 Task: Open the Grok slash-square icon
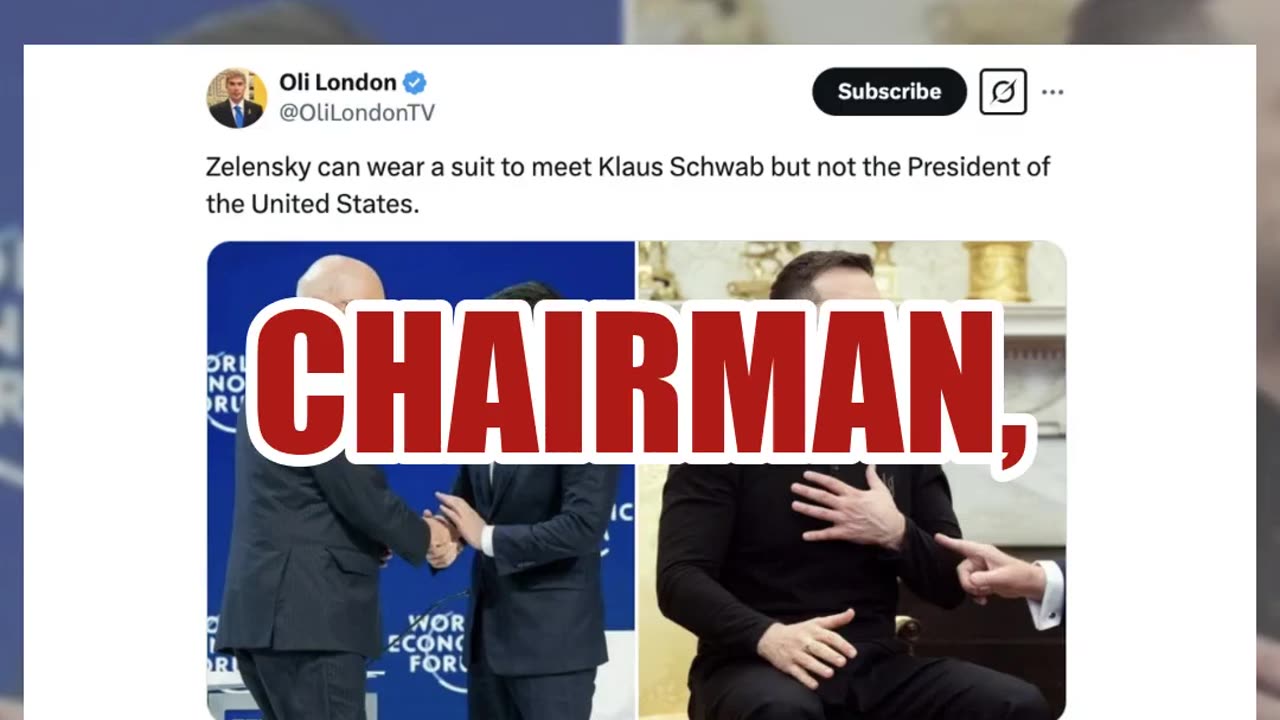(x=1003, y=91)
